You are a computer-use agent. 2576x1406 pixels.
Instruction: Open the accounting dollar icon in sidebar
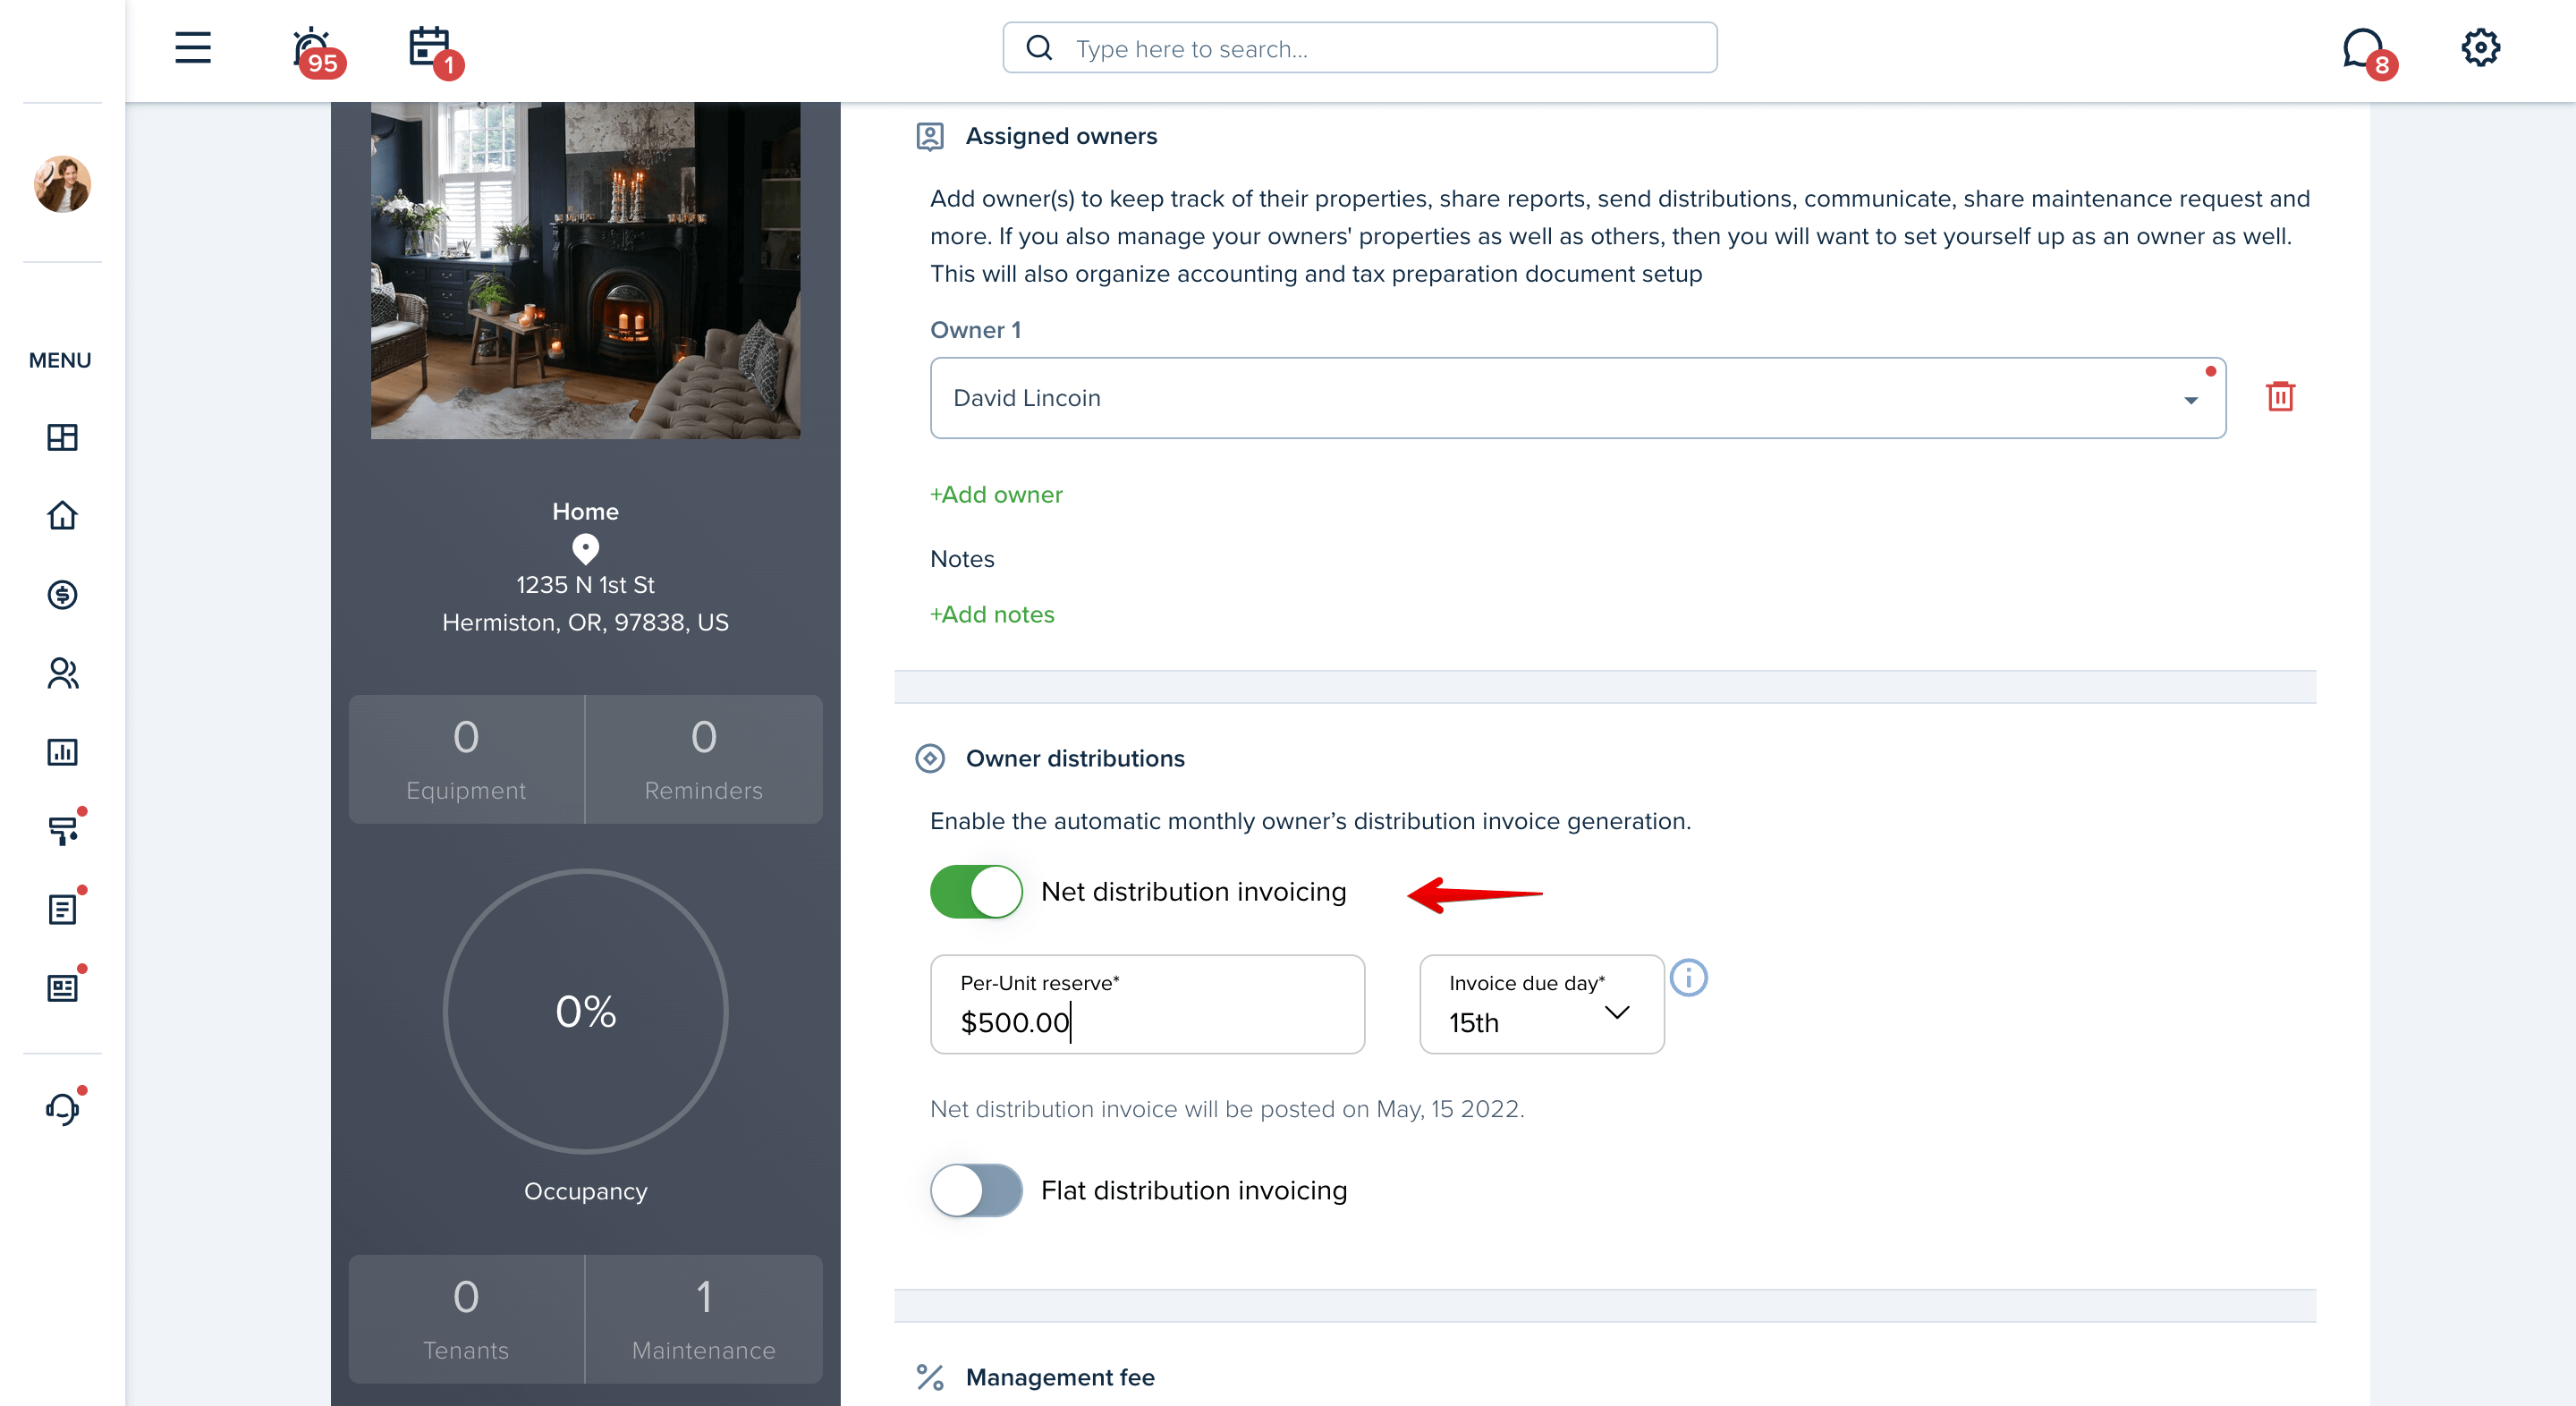click(x=62, y=594)
